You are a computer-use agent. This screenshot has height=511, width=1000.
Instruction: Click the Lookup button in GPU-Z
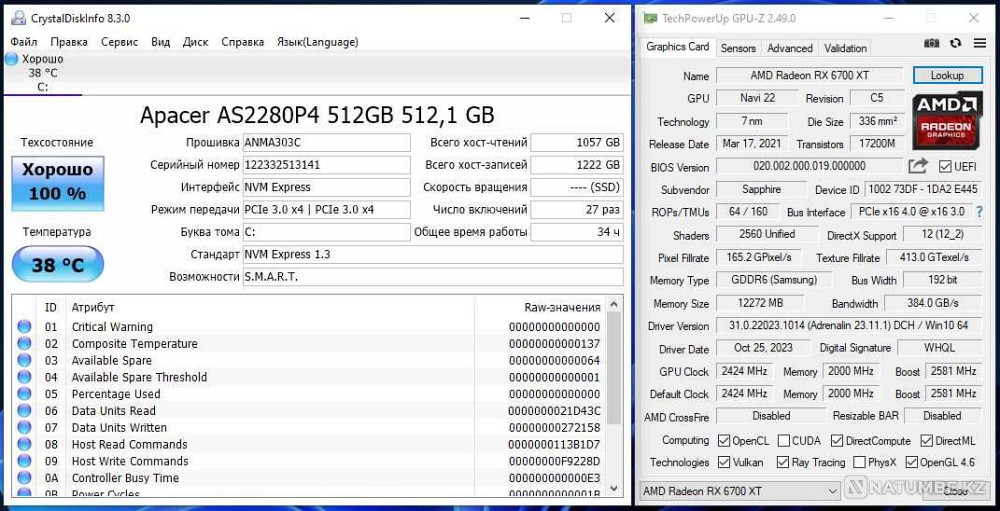(947, 75)
